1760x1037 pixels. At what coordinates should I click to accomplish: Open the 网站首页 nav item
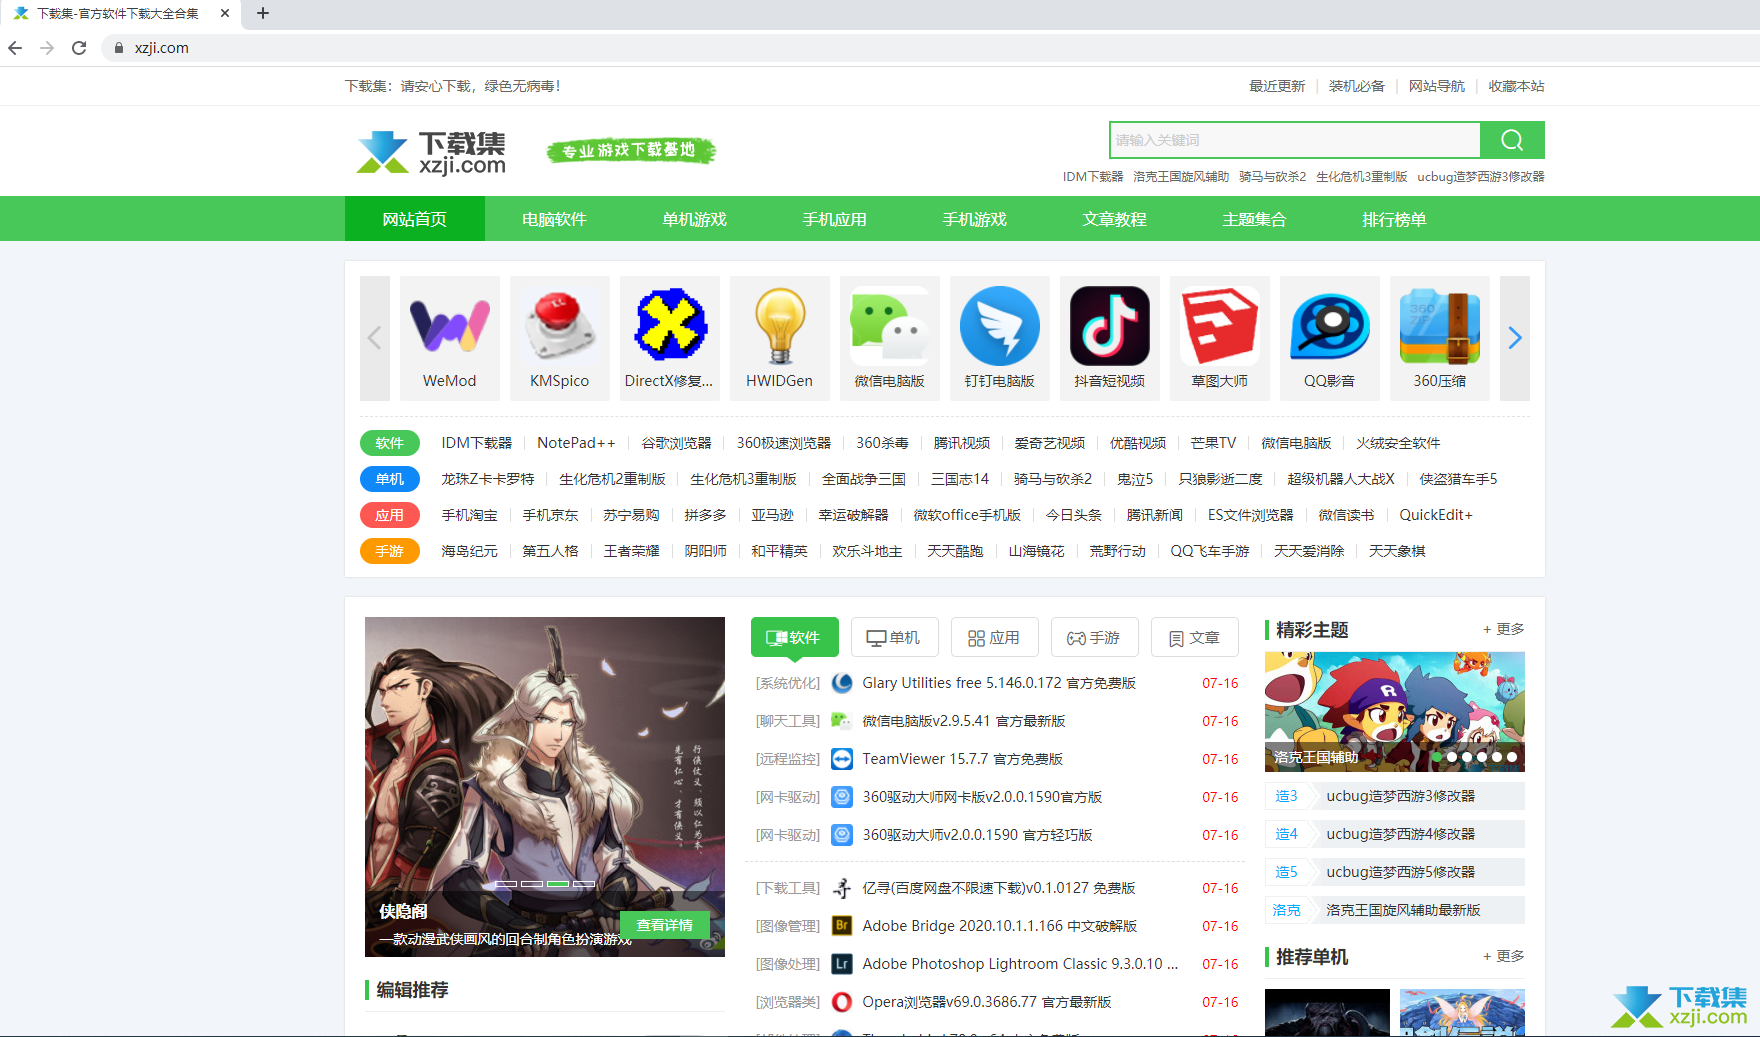[415, 219]
